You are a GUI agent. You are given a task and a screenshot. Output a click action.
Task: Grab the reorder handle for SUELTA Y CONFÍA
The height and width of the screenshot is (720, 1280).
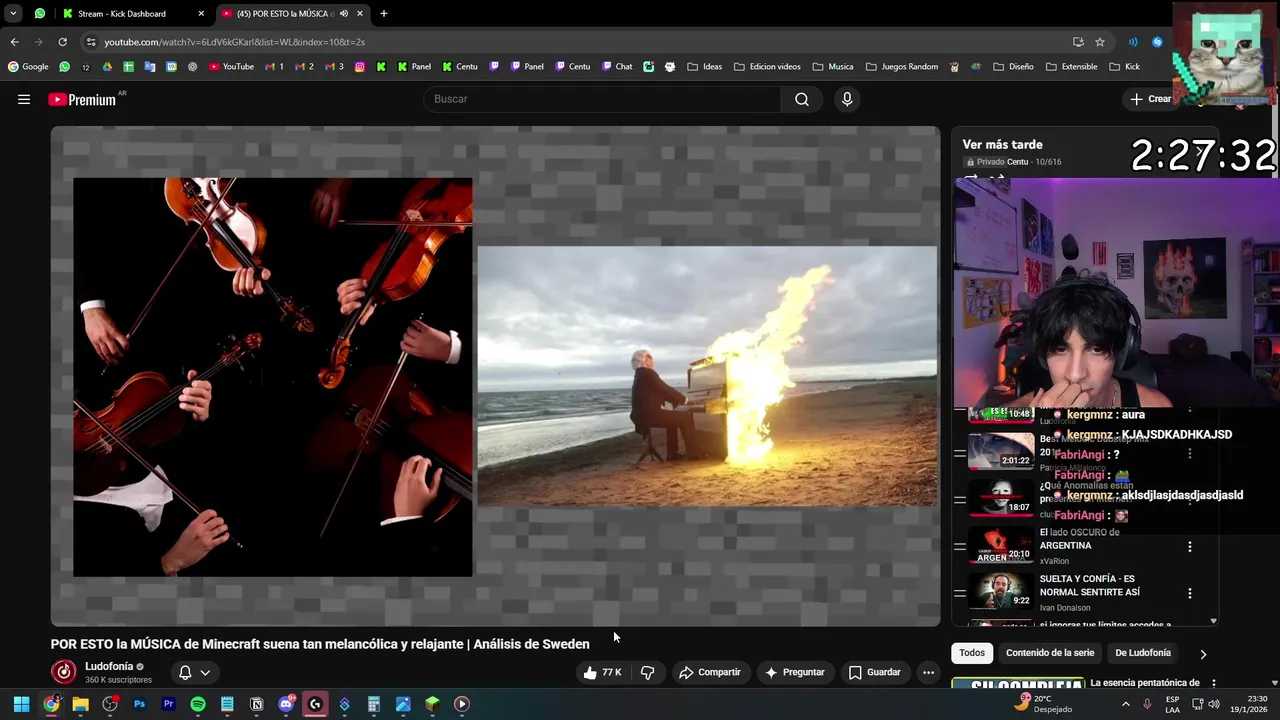click(960, 593)
